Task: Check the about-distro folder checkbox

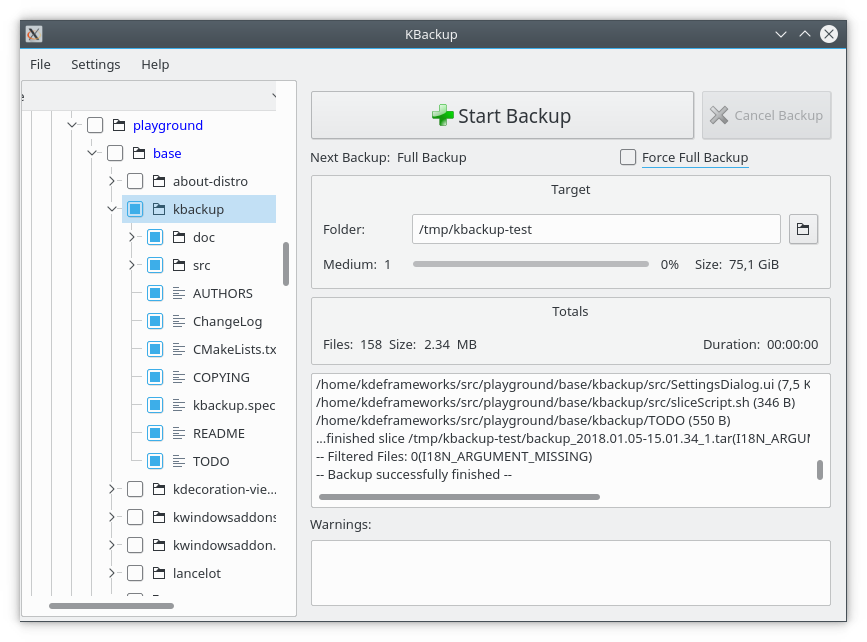Action: [x=135, y=182]
